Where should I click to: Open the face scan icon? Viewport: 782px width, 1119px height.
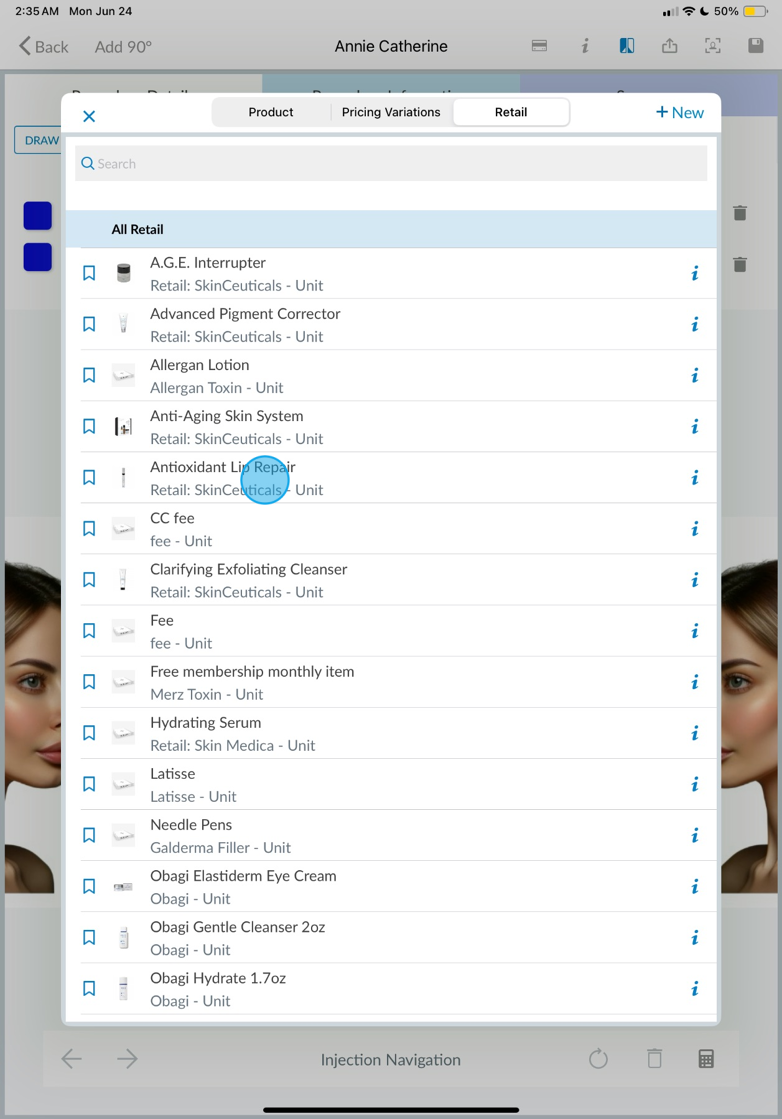[712, 46]
